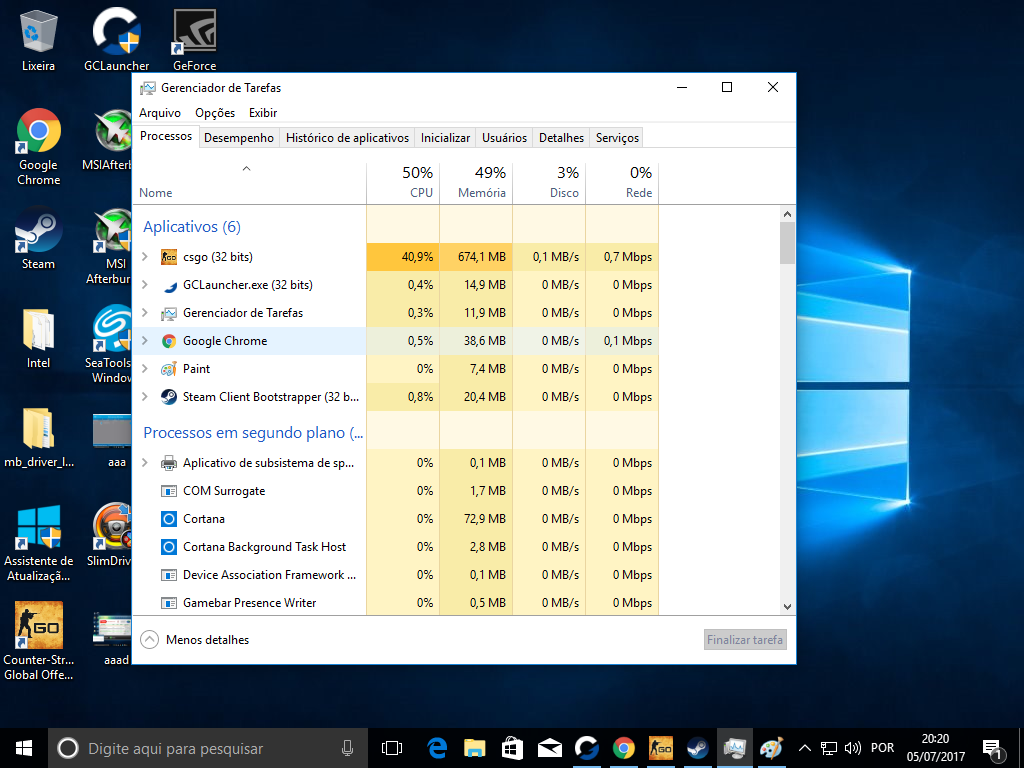Expand the Aplicativo de subsistema de spooler group
The width and height of the screenshot is (1024, 768).
pyautogui.click(x=145, y=463)
